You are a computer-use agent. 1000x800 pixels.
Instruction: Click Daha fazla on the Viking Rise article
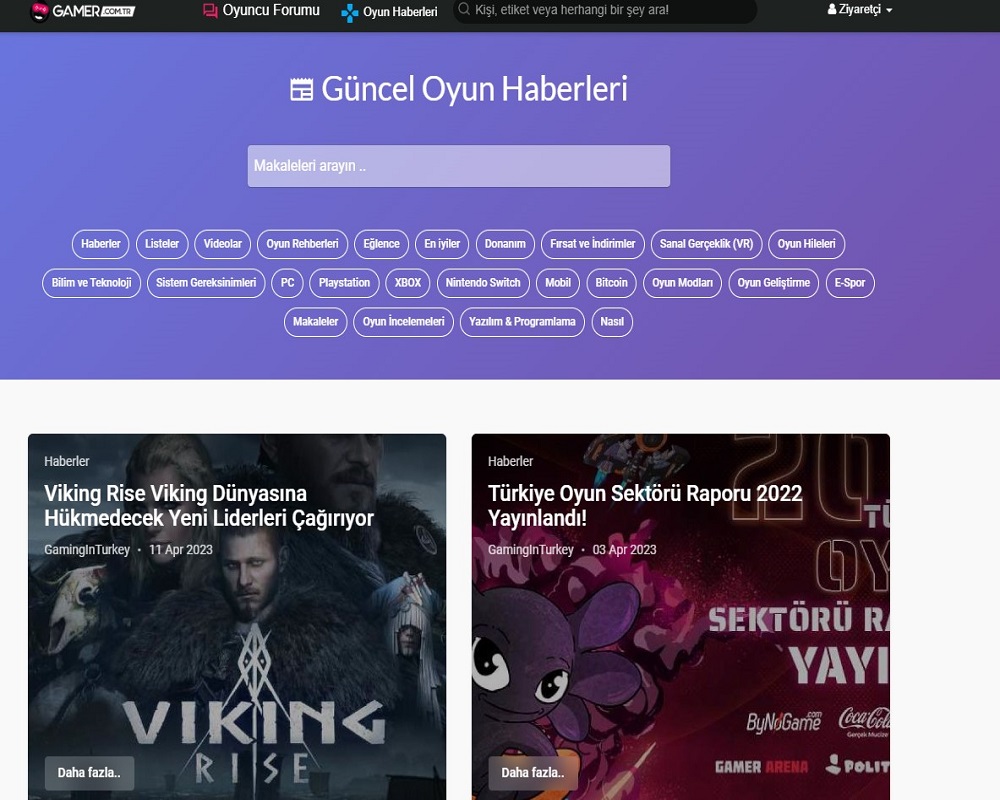coord(89,773)
